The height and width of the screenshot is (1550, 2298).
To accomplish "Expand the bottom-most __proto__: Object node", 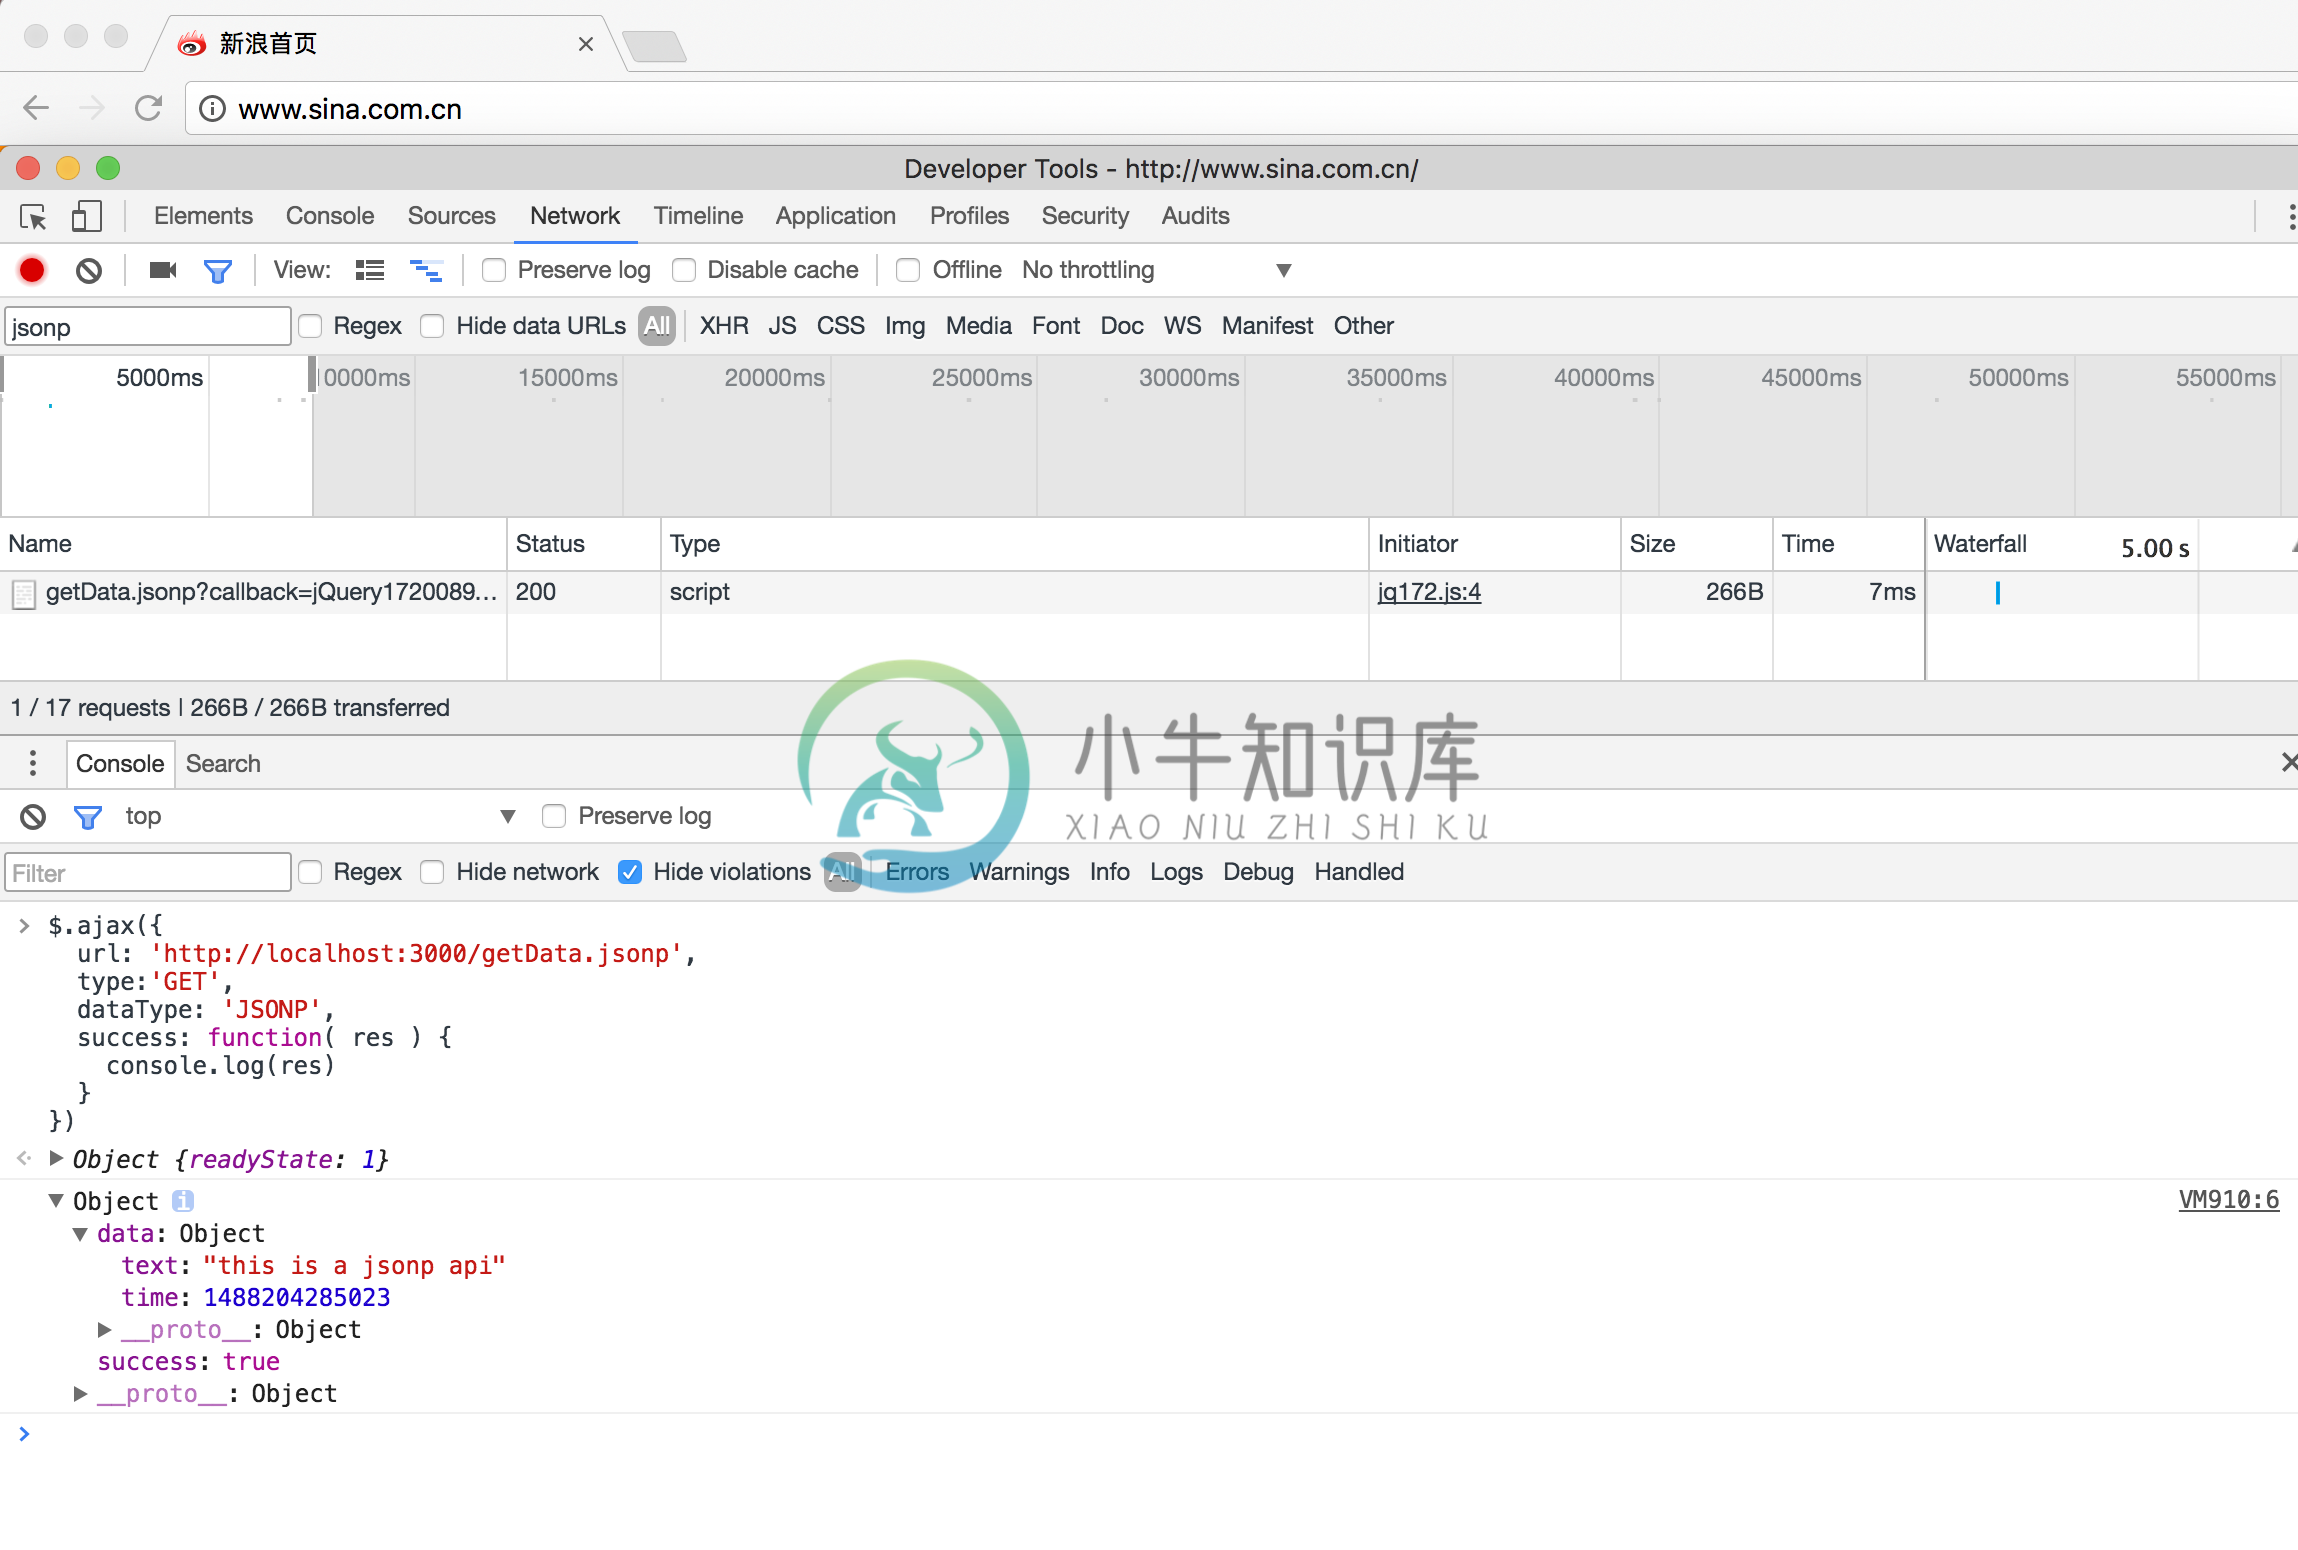I will coord(81,1394).
